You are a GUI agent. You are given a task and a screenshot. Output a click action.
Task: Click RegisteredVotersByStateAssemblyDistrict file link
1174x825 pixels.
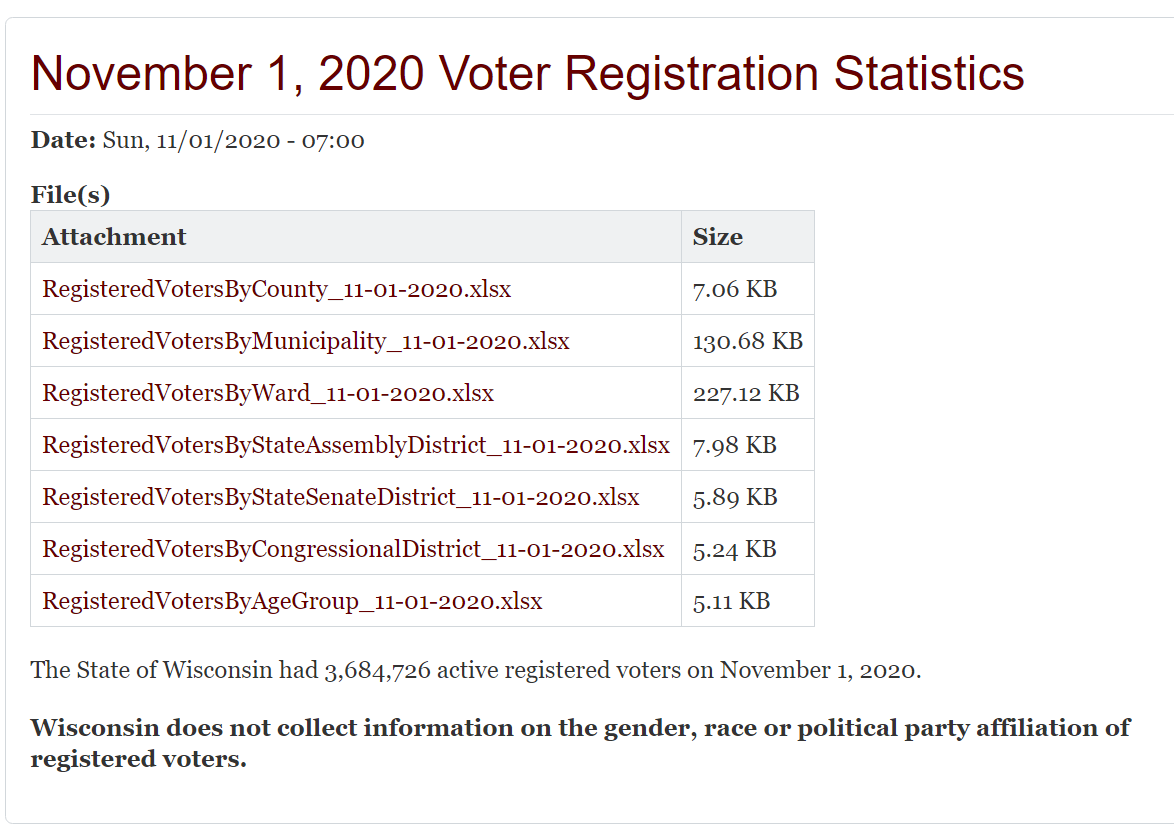355,446
